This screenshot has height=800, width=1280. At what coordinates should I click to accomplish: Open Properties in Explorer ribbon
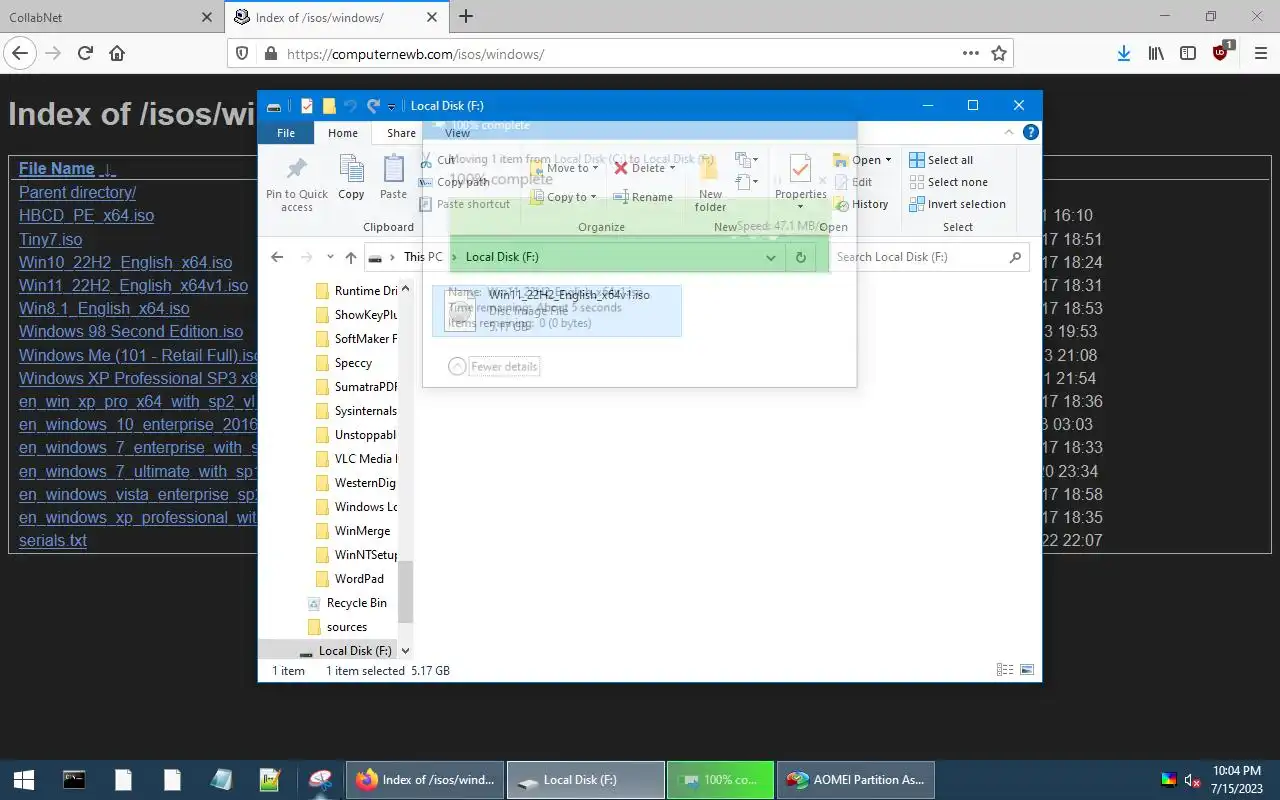800,180
